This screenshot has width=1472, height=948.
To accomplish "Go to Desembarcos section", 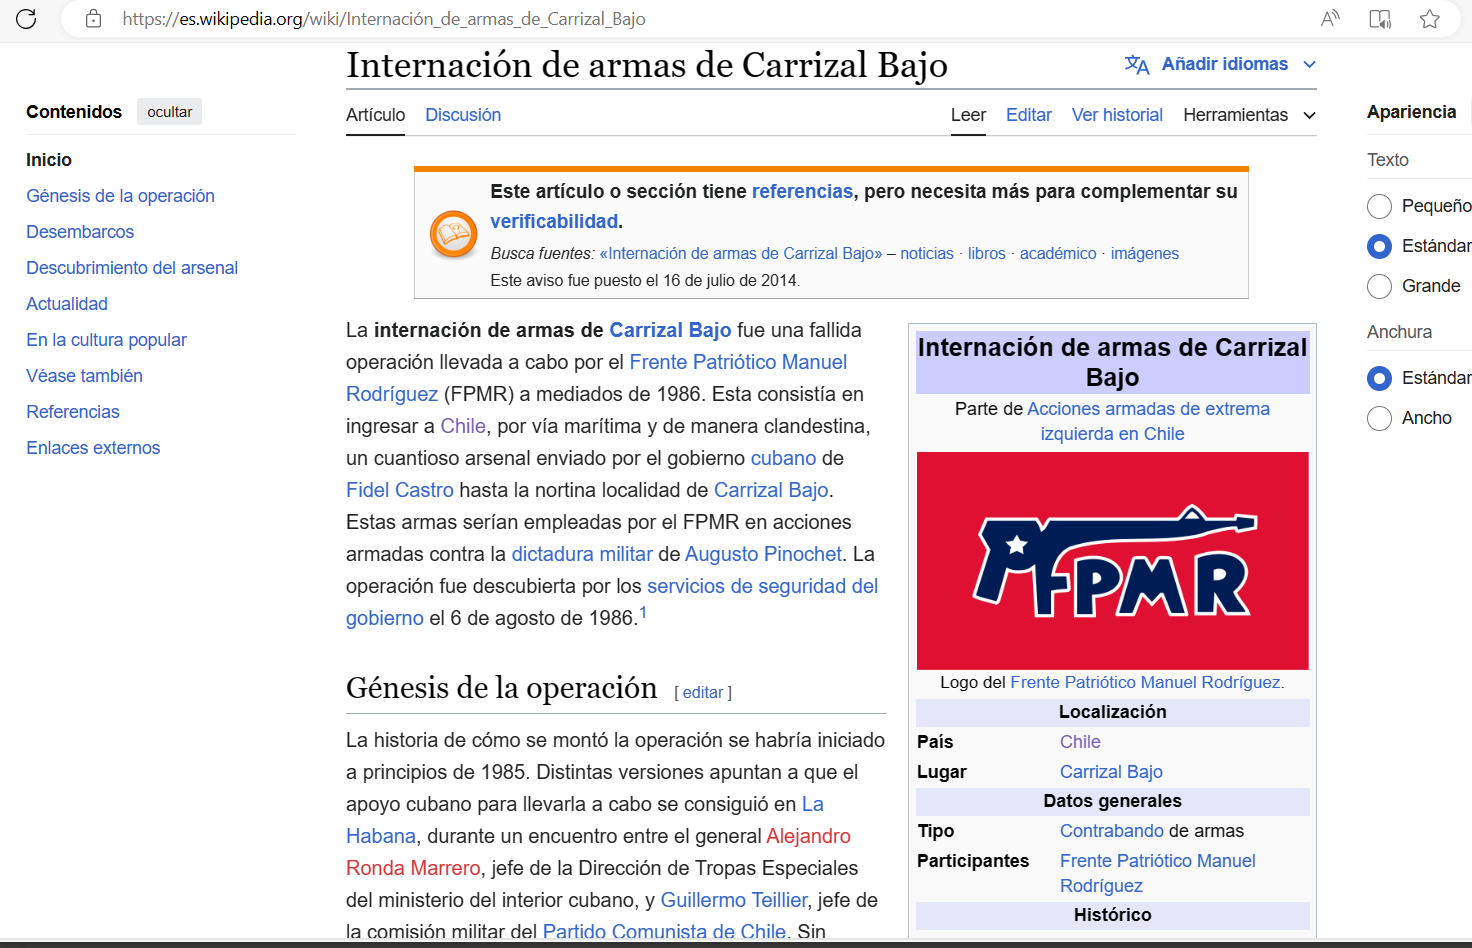I will 80,232.
